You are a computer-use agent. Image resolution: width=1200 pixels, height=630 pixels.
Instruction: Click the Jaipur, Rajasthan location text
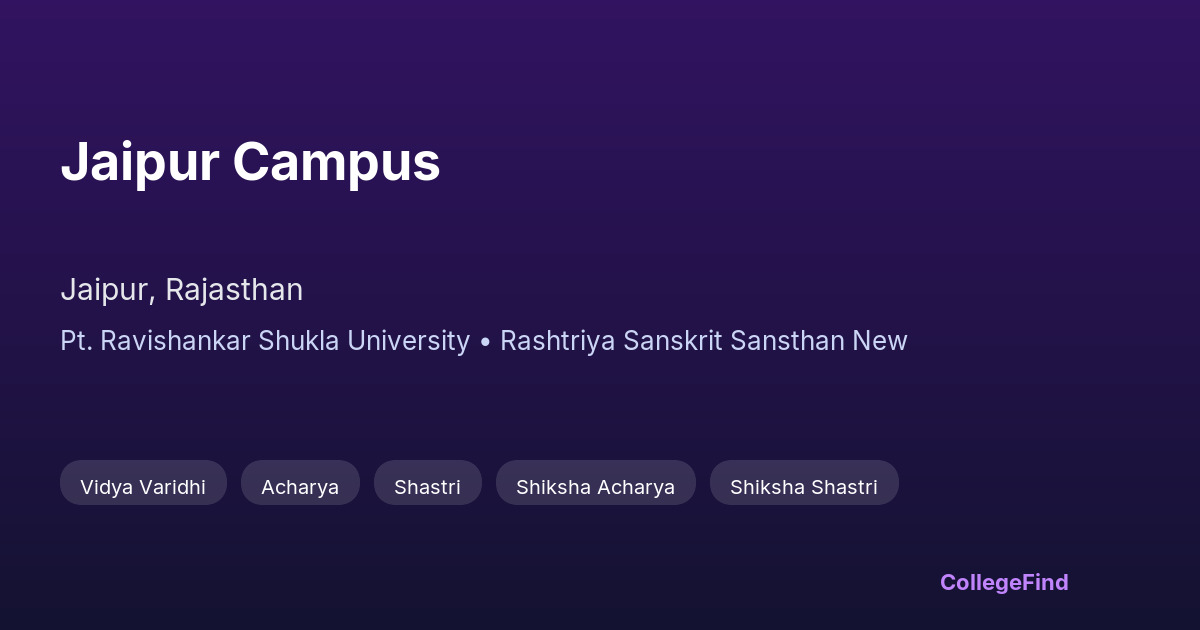point(181,290)
